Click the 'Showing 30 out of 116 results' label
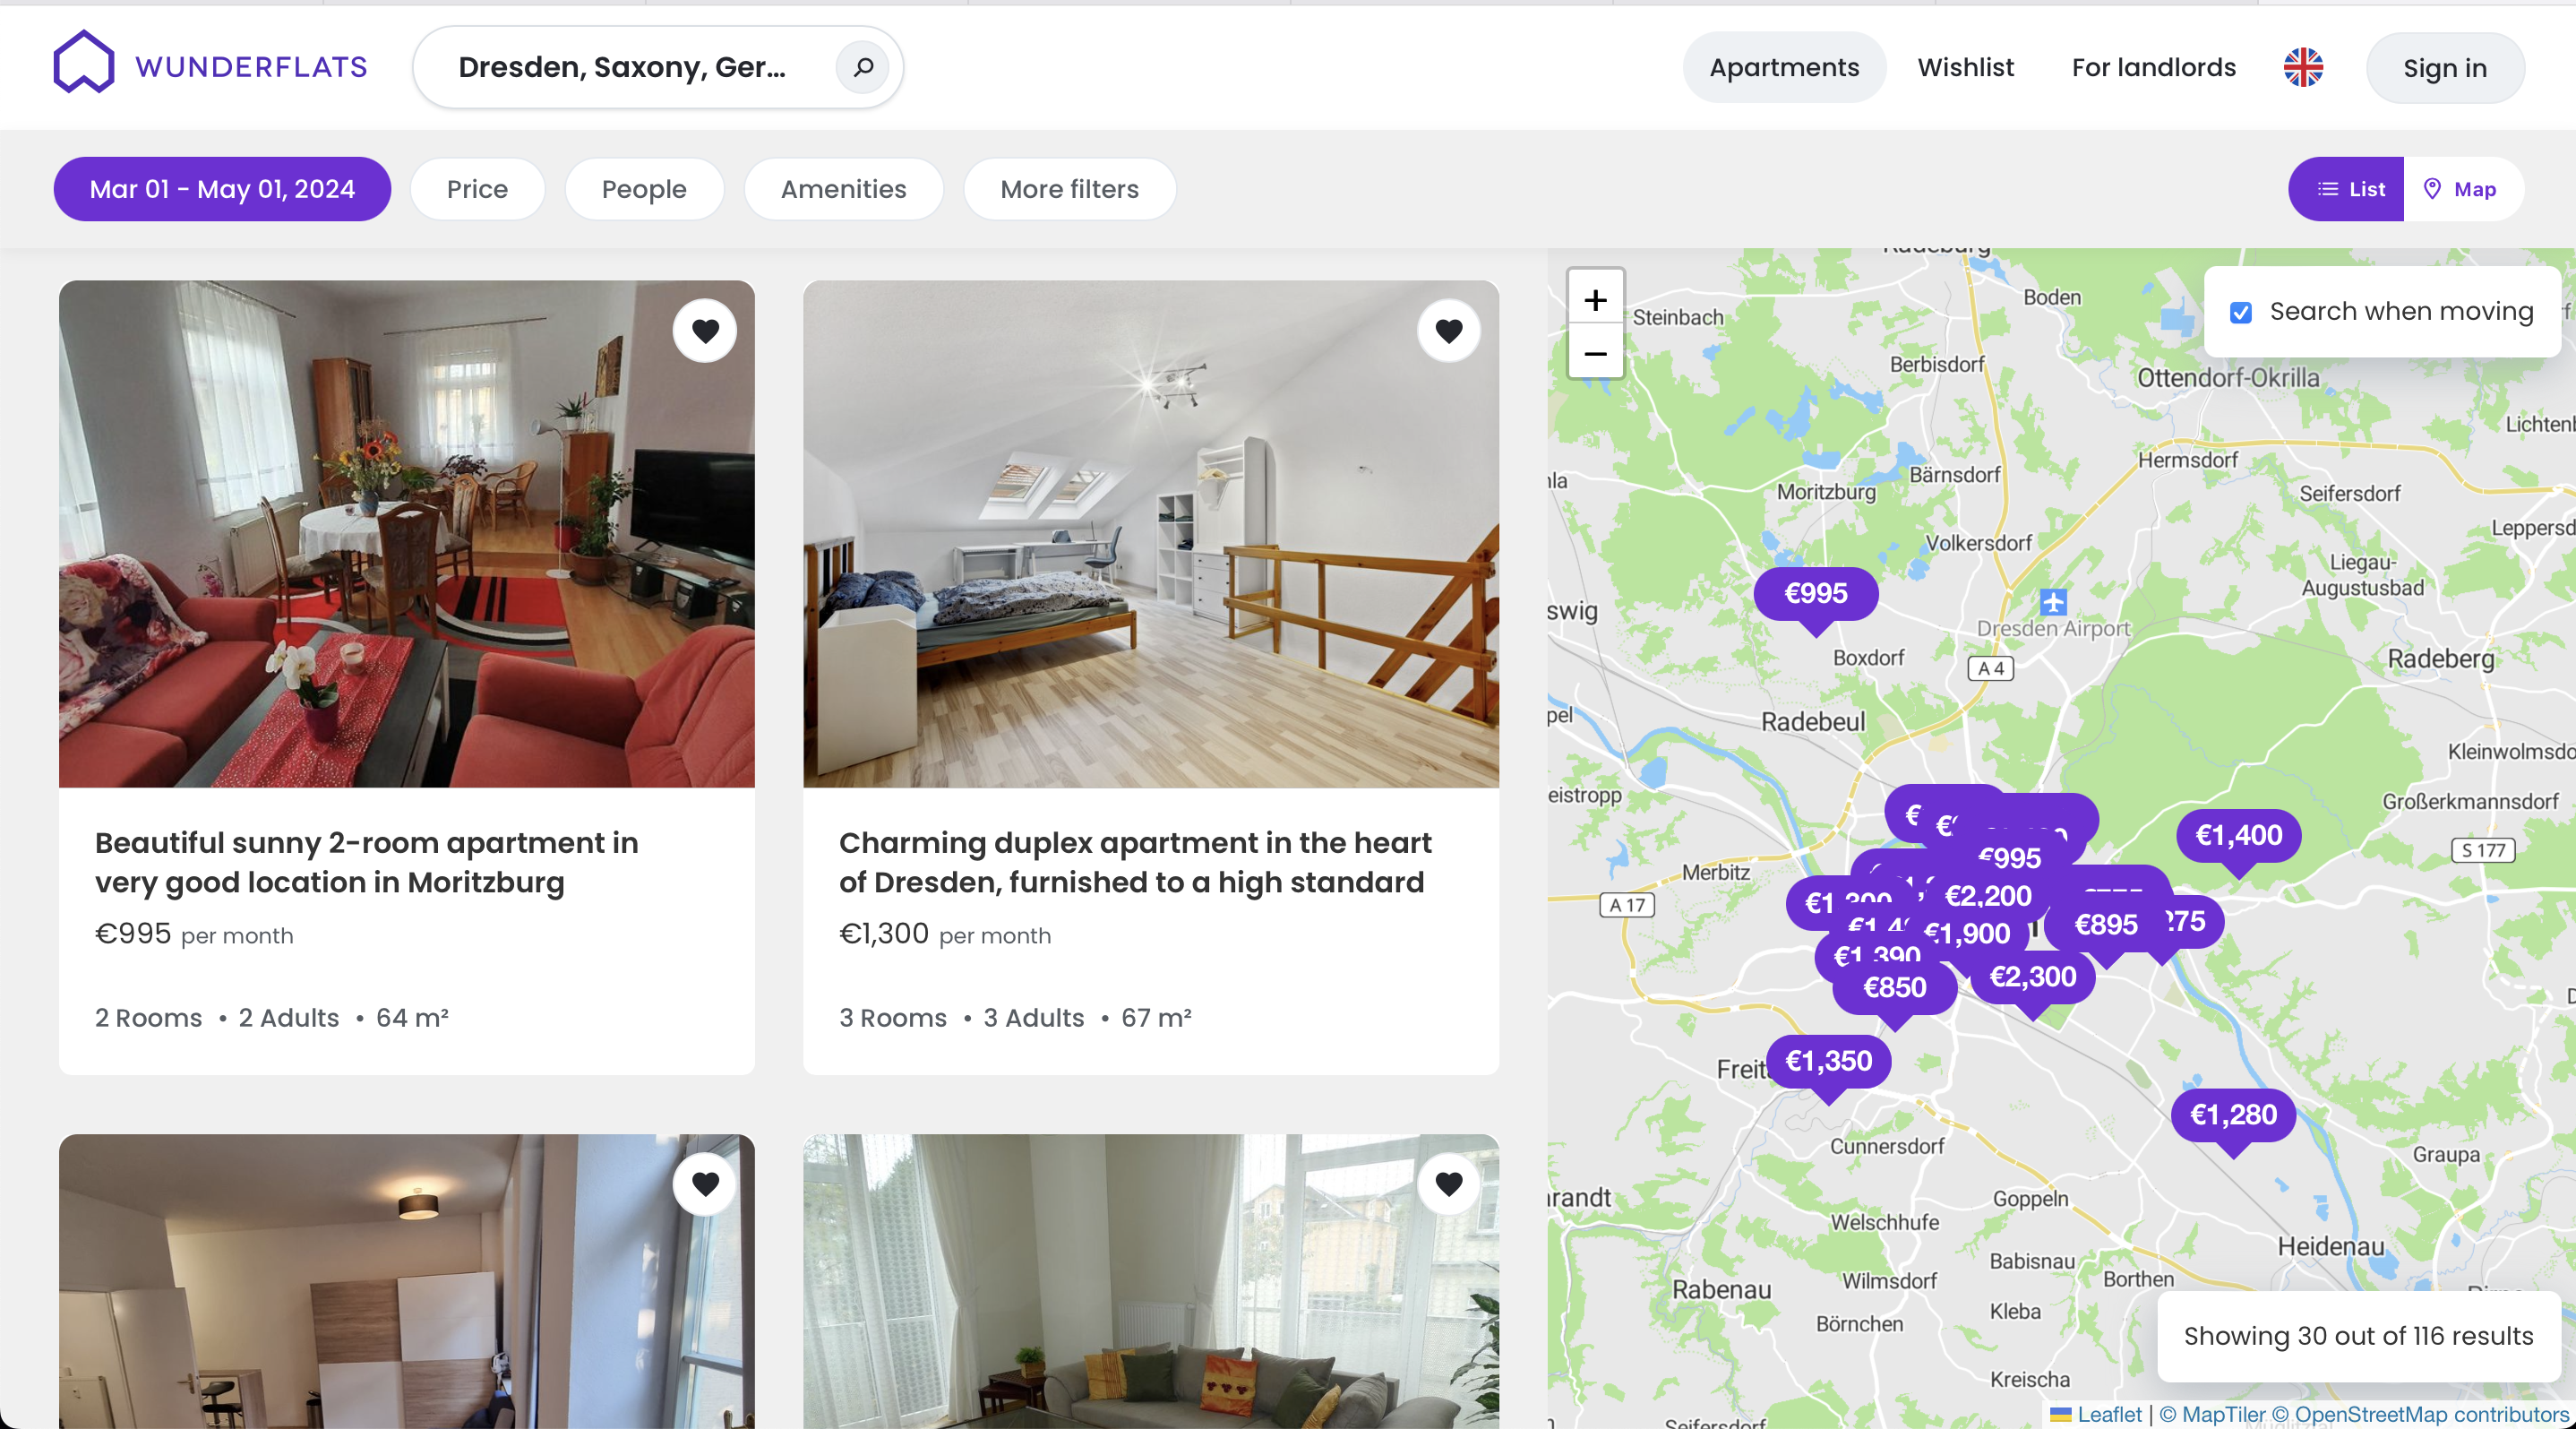Viewport: 2576px width, 1429px height. 2358,1336
